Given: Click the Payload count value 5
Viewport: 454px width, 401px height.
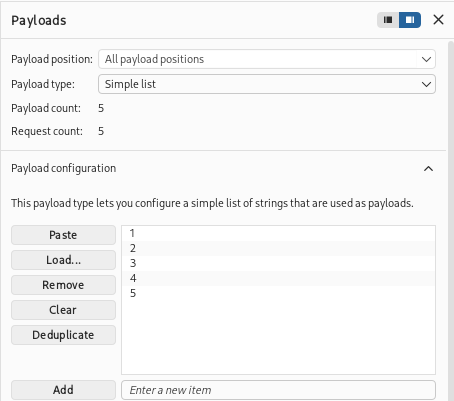Looking at the screenshot, I should [x=101, y=108].
